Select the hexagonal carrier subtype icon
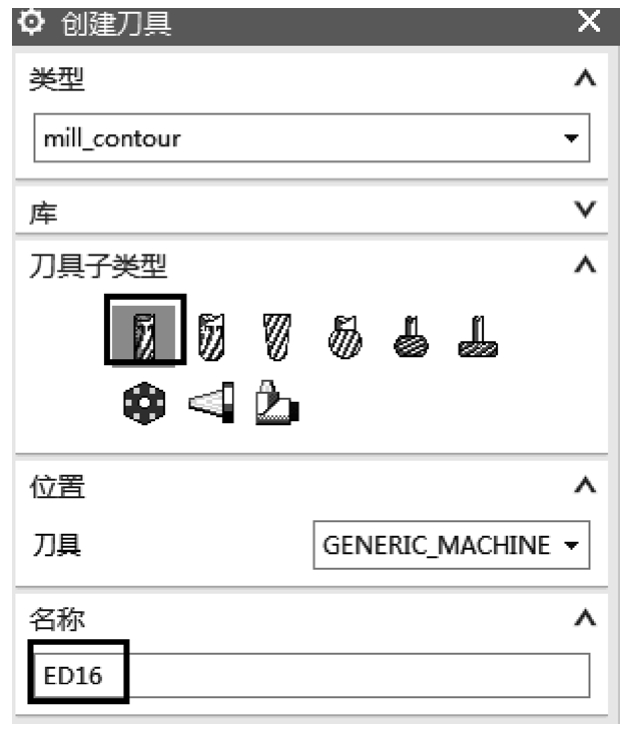Screen dimensions: 632x732 144,403
